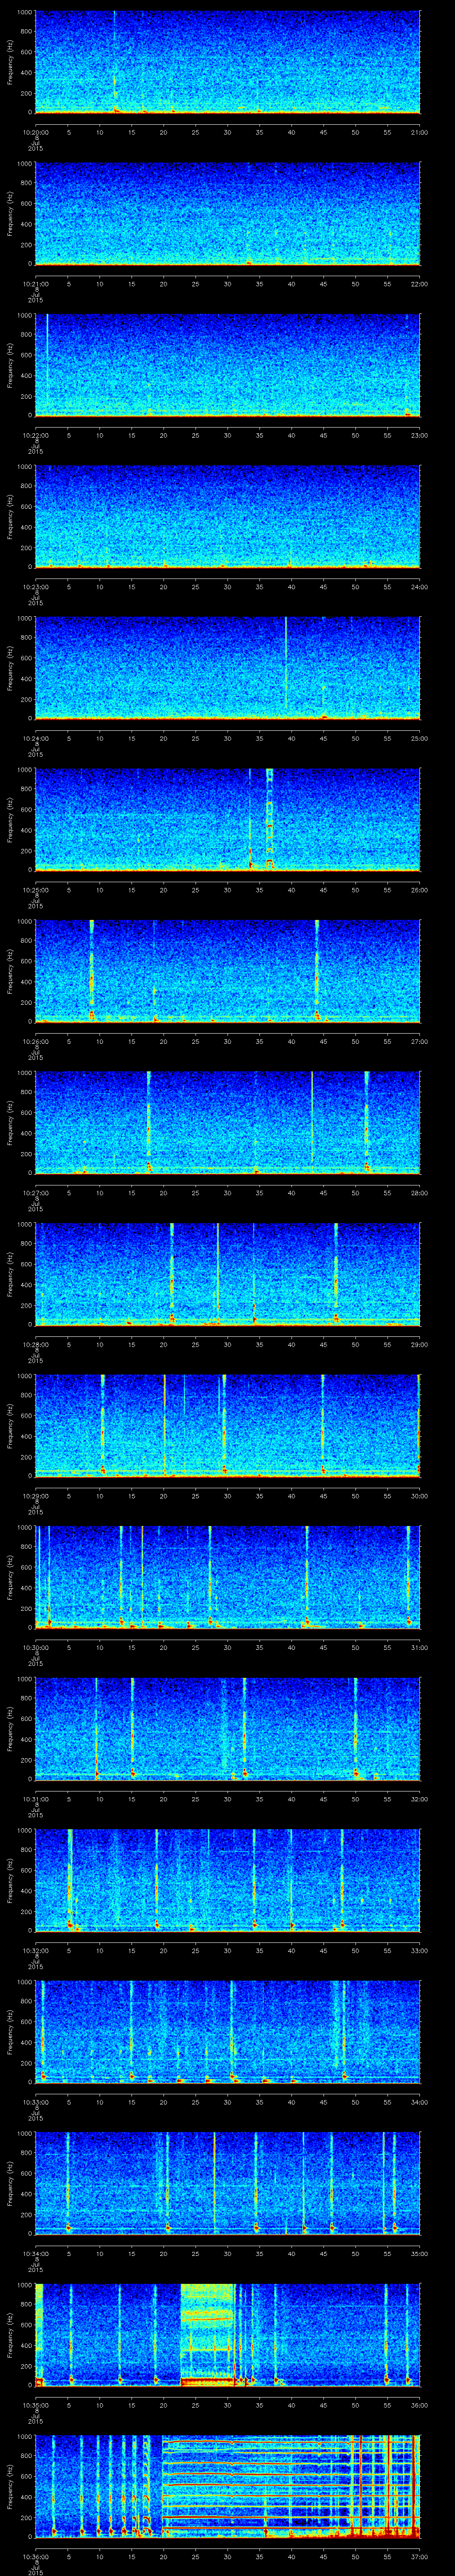Image resolution: width=455 pixels, height=2576 pixels.
Task: Click the 10:36:00 start time label
Action: (35, 2556)
